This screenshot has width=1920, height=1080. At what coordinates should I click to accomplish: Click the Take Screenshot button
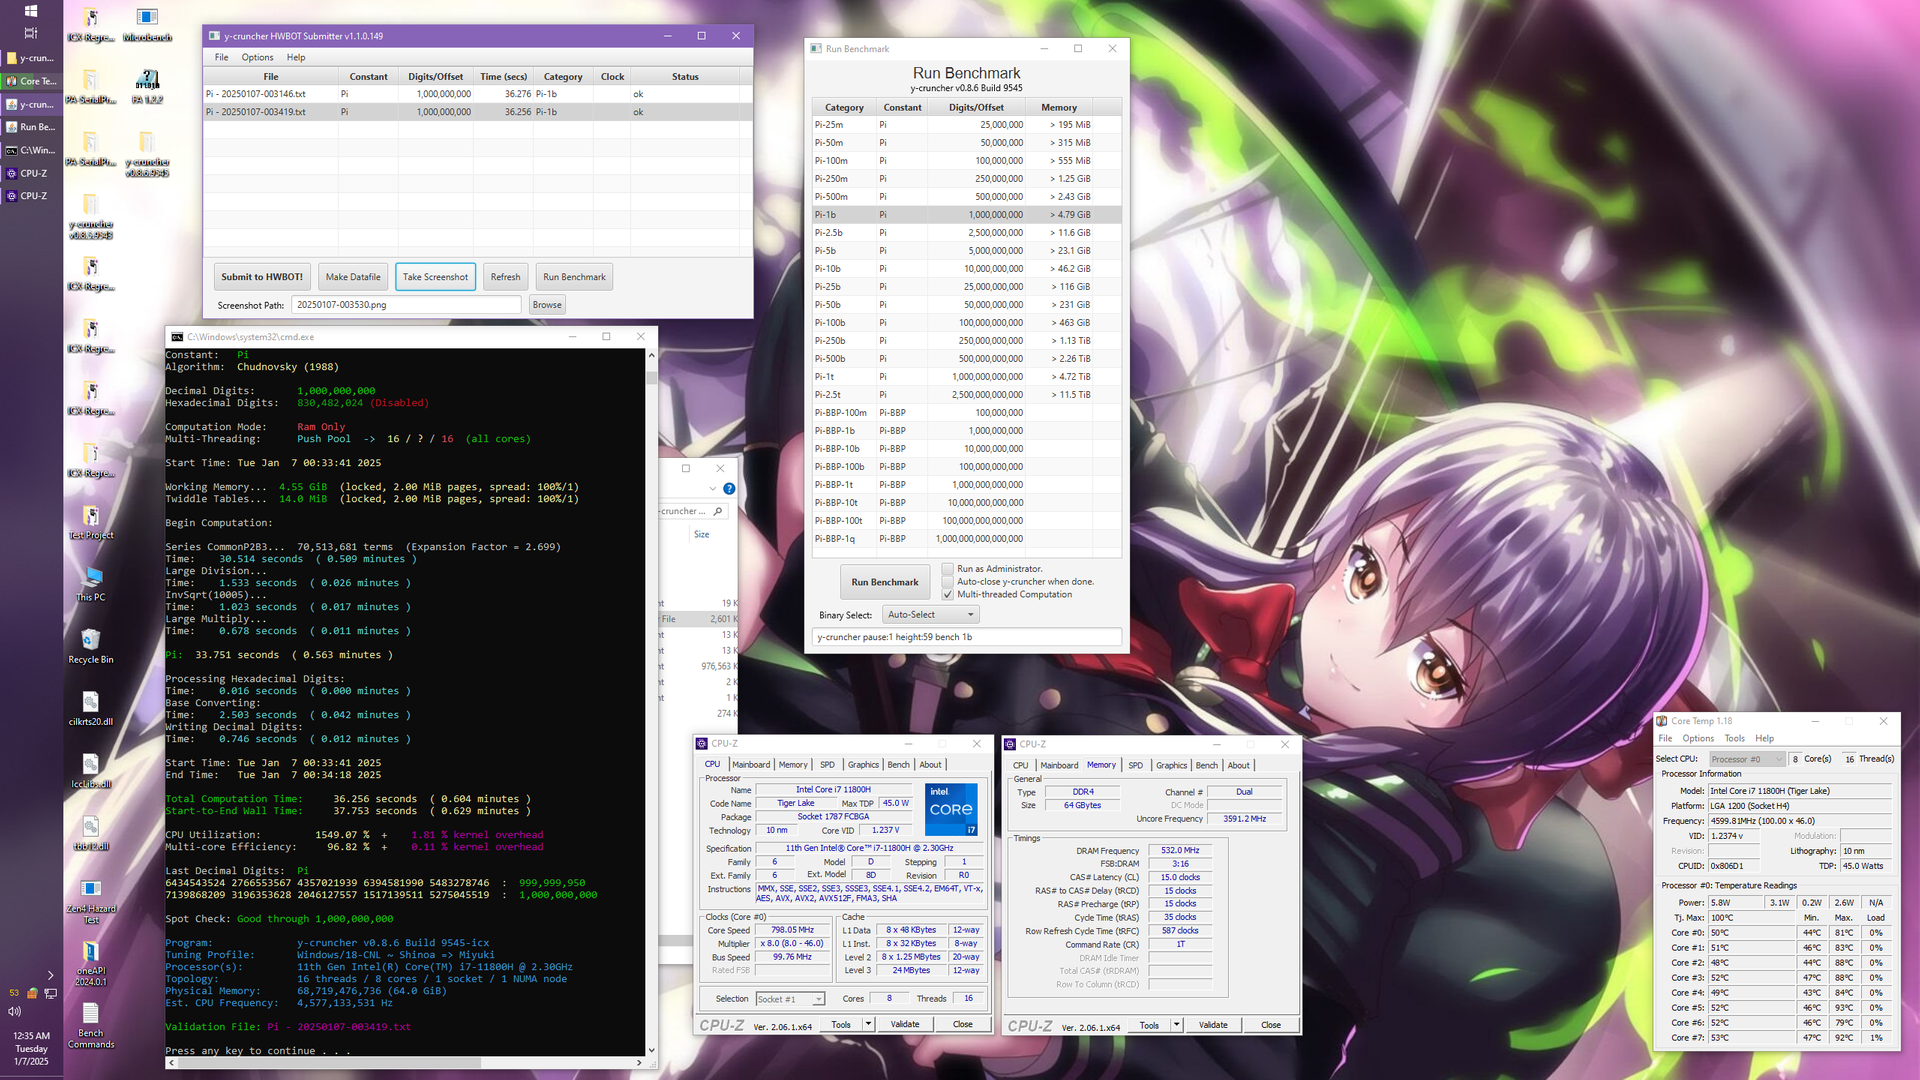(x=435, y=277)
